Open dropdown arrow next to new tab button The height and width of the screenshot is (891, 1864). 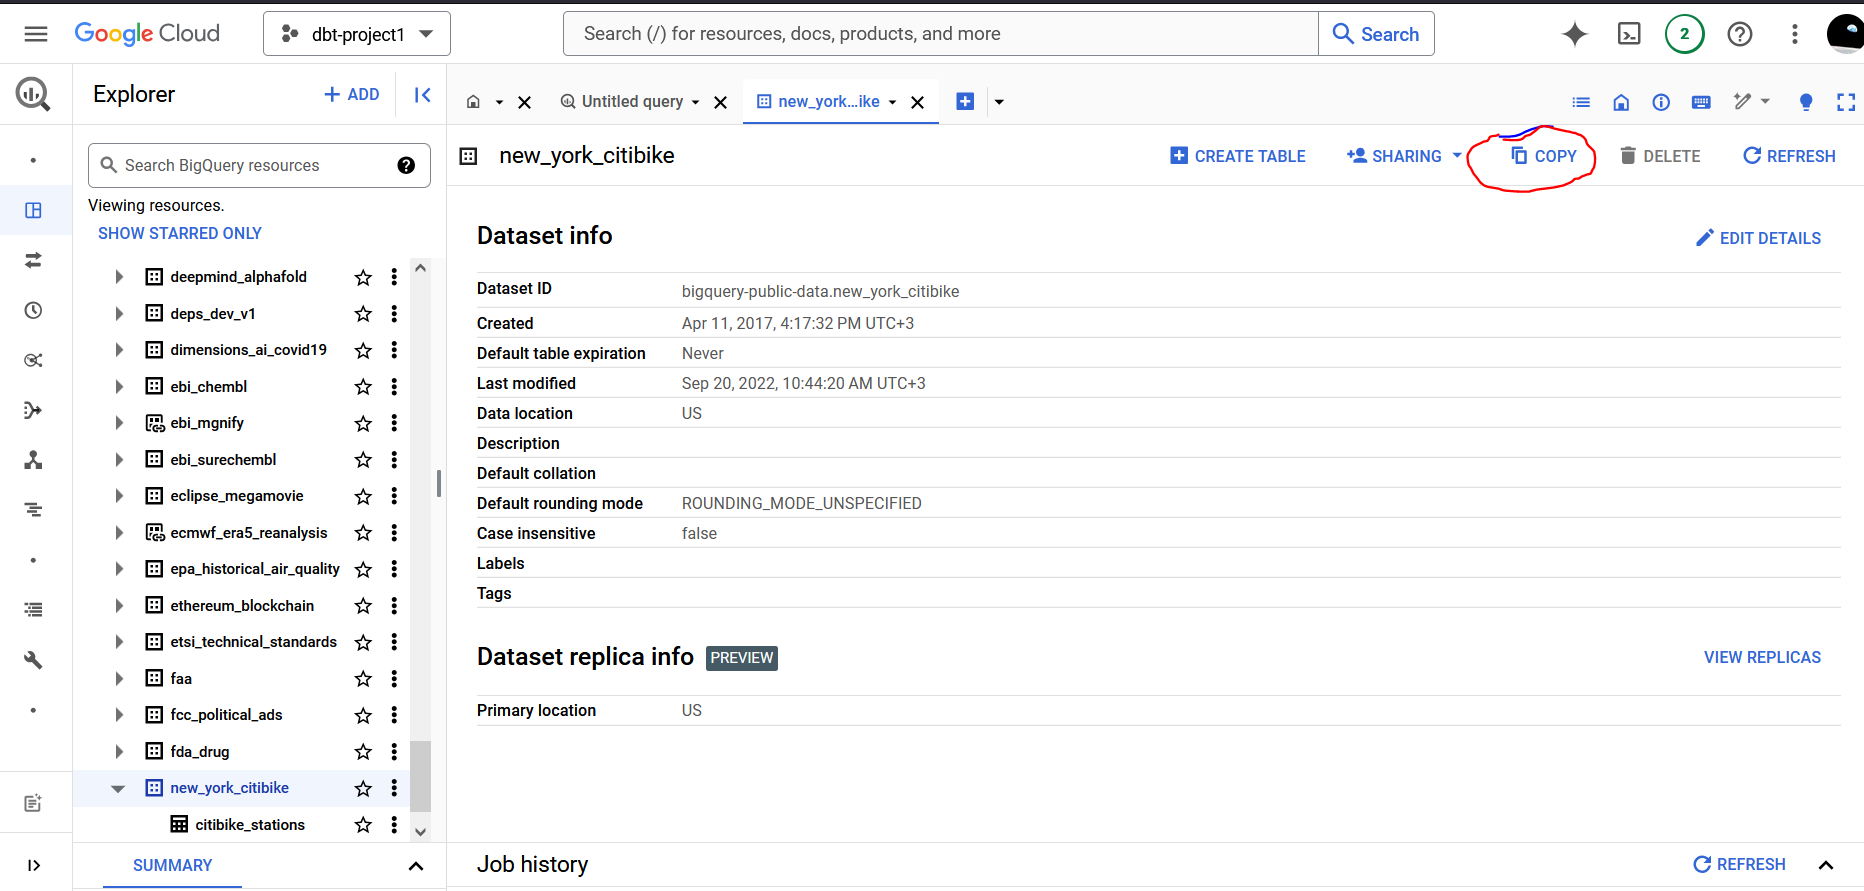click(x=999, y=102)
